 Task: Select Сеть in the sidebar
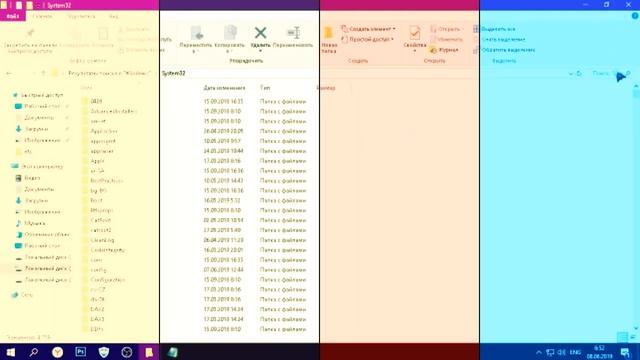coord(22,295)
